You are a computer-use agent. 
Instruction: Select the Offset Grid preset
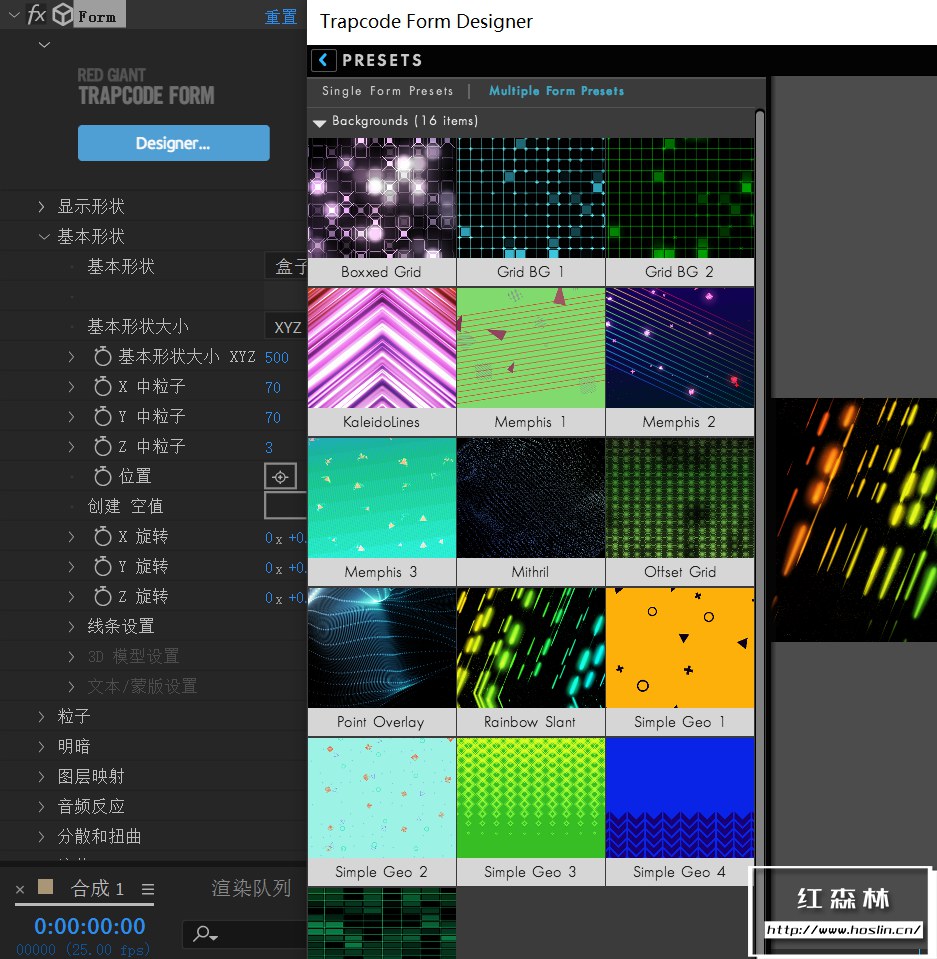pyautogui.click(x=680, y=511)
